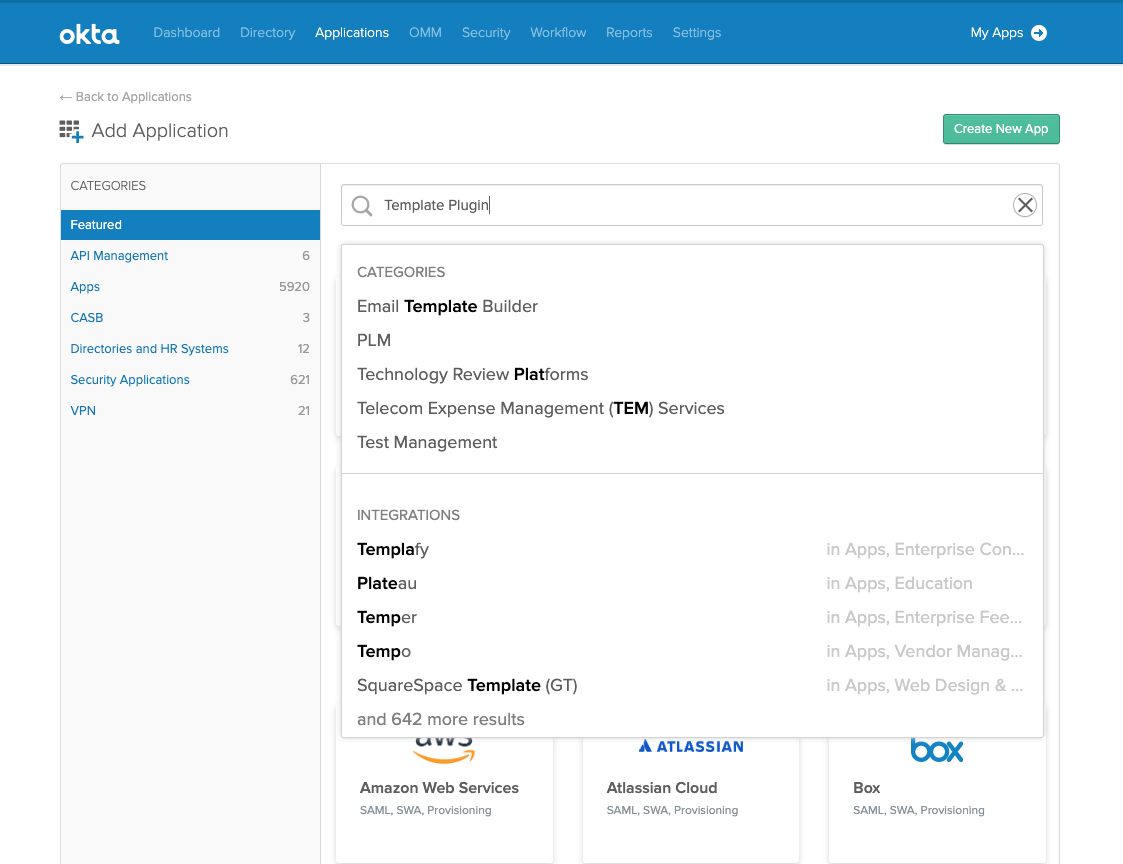The image size is (1123, 864).
Task: Click the search magnifier icon
Action: [x=362, y=206]
